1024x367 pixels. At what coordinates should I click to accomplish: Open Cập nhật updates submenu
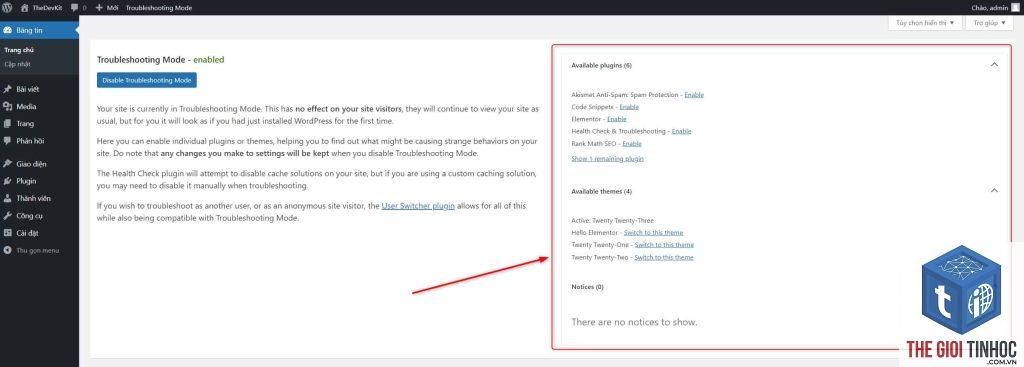coord(17,64)
